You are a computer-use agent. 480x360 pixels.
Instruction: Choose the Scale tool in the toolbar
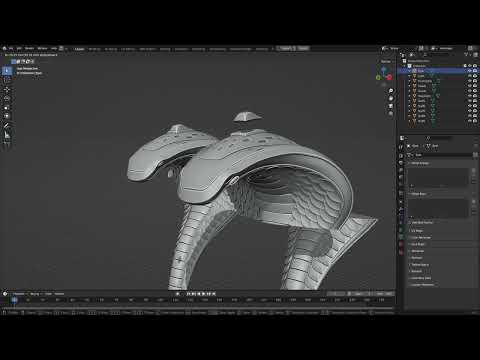point(7,108)
